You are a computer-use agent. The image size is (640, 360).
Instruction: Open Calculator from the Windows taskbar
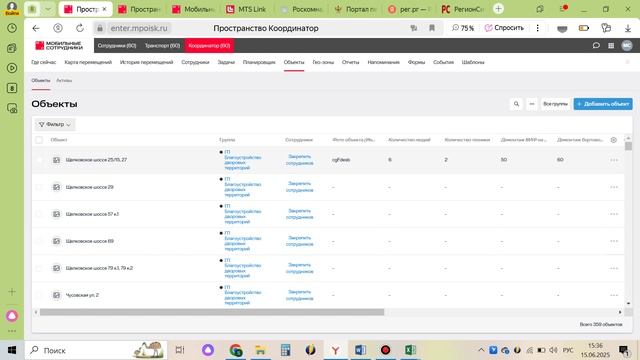click(x=285, y=350)
